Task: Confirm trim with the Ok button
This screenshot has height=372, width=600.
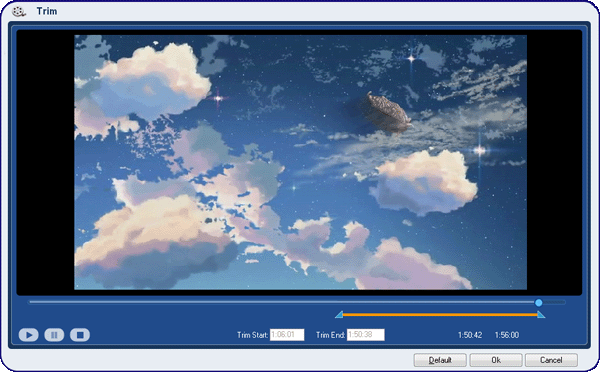Action: [x=496, y=360]
